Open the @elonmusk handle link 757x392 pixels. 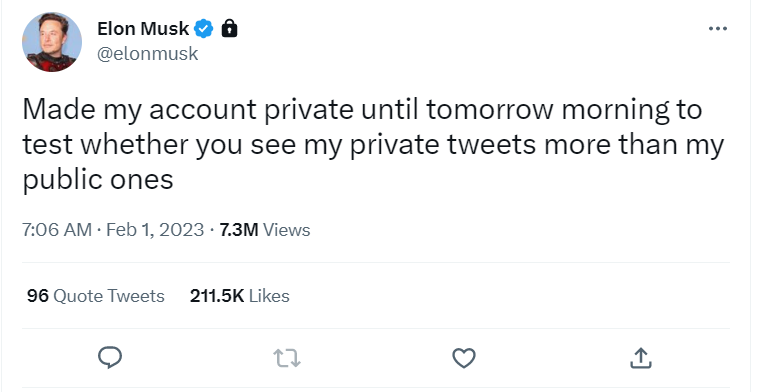[148, 53]
